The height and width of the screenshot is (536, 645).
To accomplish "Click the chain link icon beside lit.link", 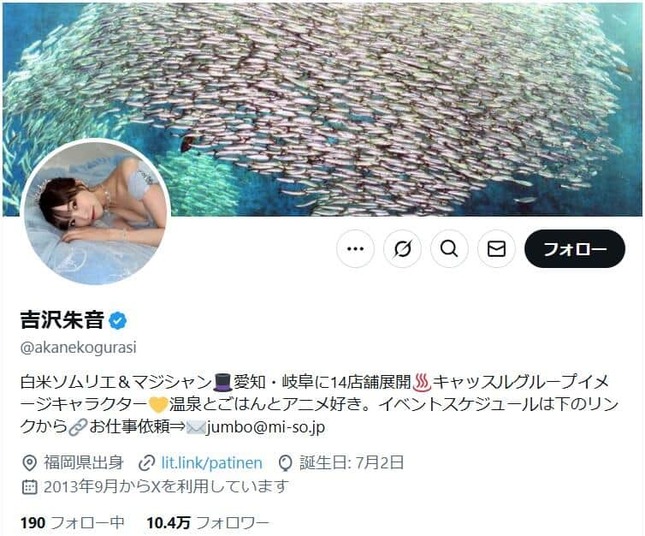I will [x=146, y=463].
